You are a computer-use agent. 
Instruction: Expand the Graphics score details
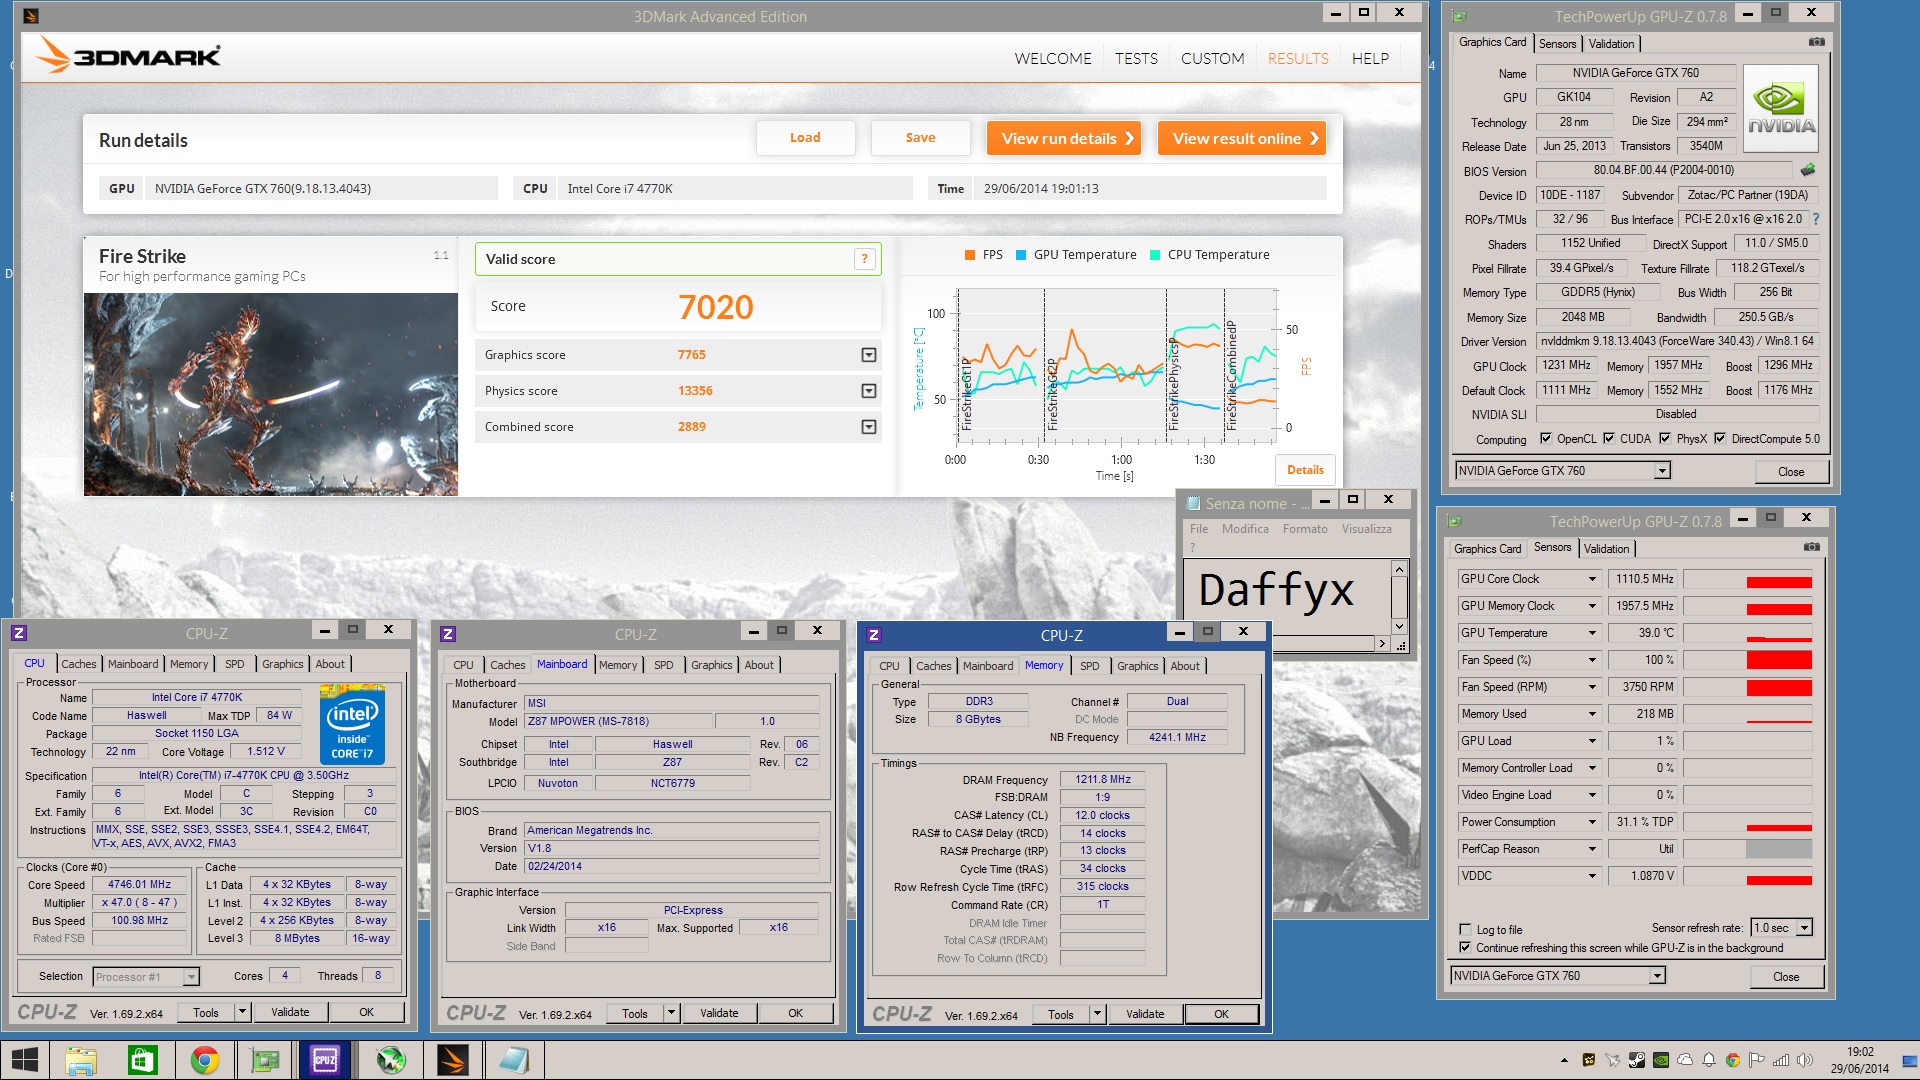pyautogui.click(x=869, y=355)
